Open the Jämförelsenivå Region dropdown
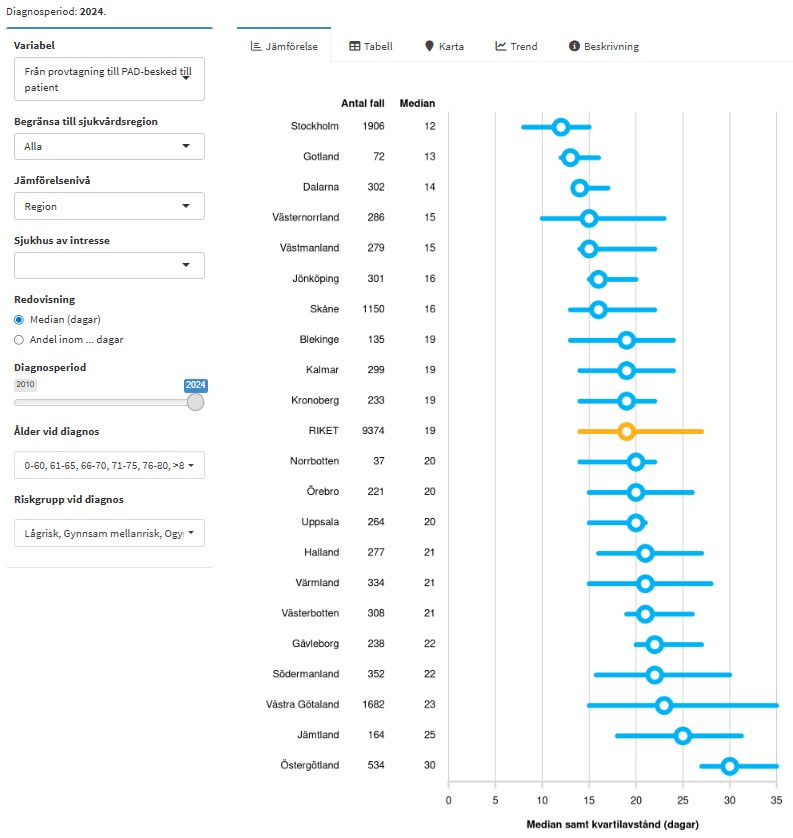 pos(109,206)
